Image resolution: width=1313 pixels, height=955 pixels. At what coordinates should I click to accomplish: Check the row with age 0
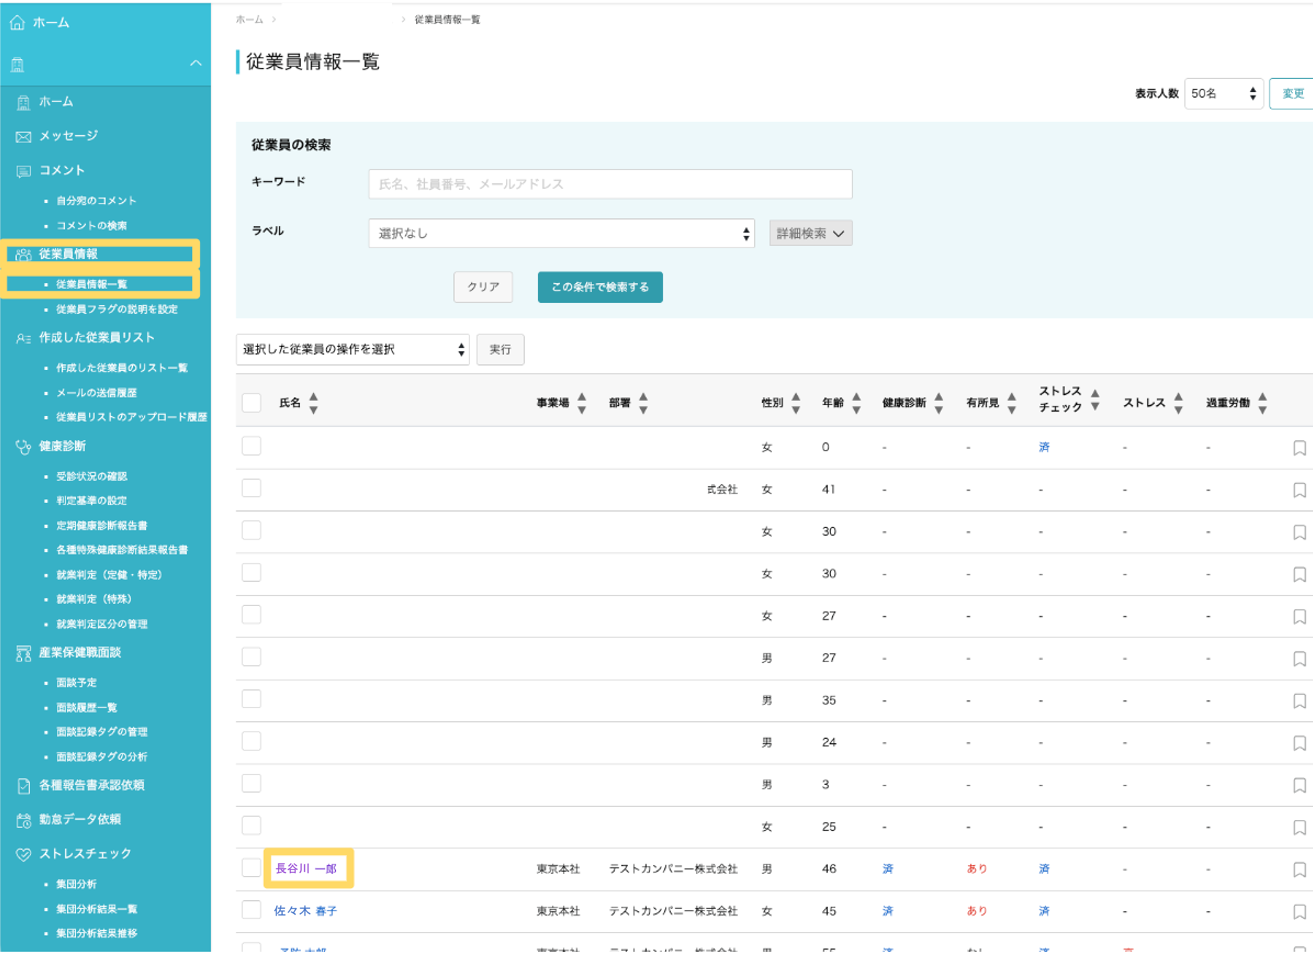[251, 446]
